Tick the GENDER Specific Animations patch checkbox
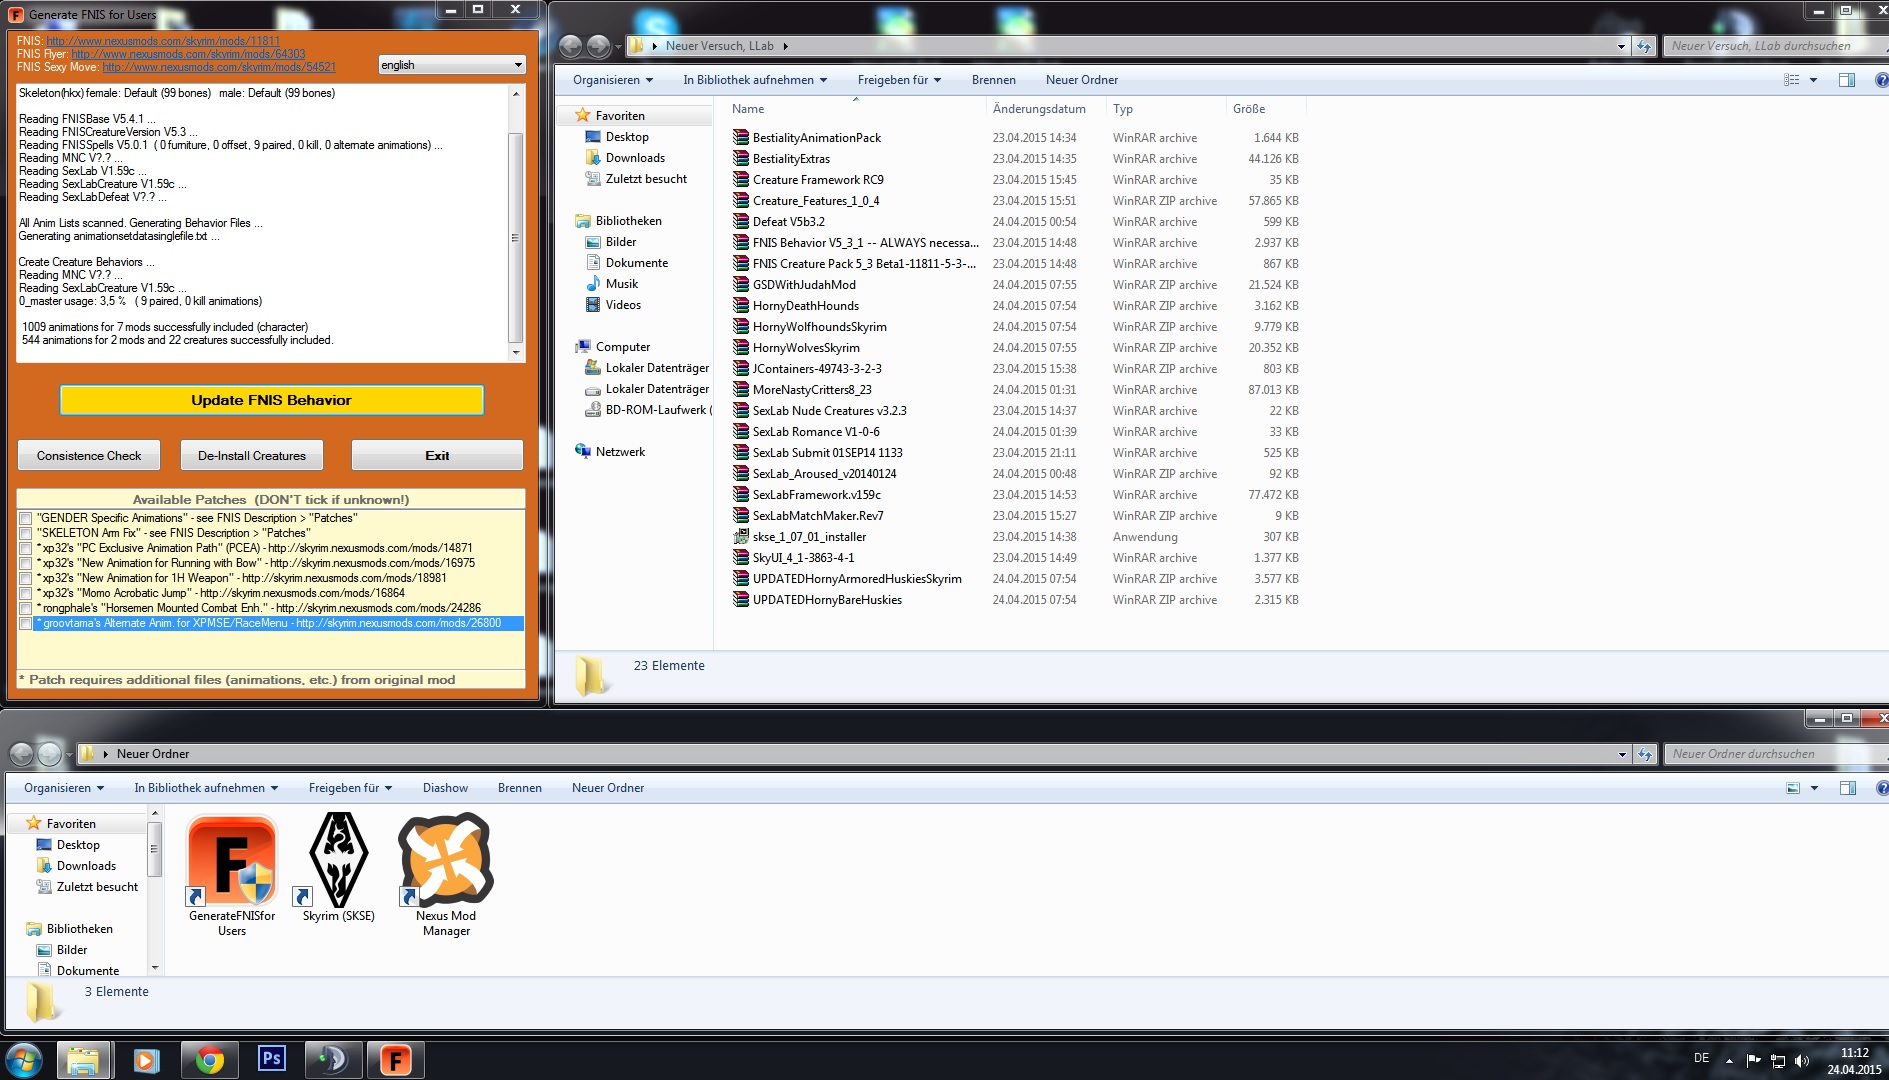This screenshot has width=1889, height=1080. [25, 518]
